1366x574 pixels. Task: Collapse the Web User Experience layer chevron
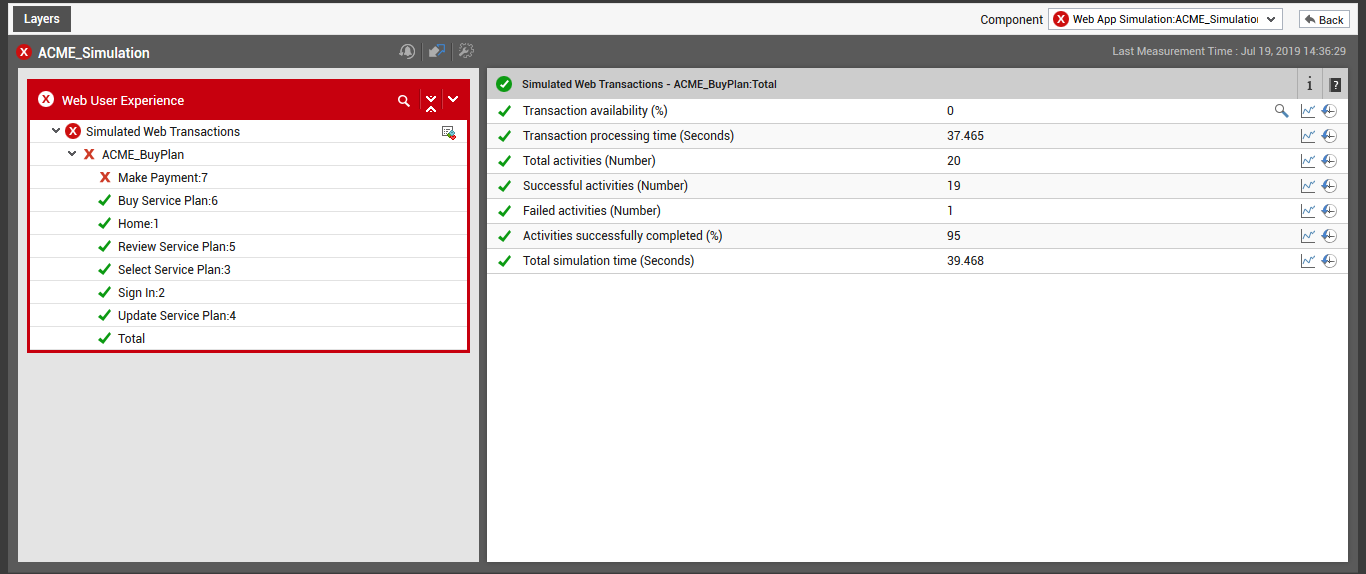click(x=453, y=99)
